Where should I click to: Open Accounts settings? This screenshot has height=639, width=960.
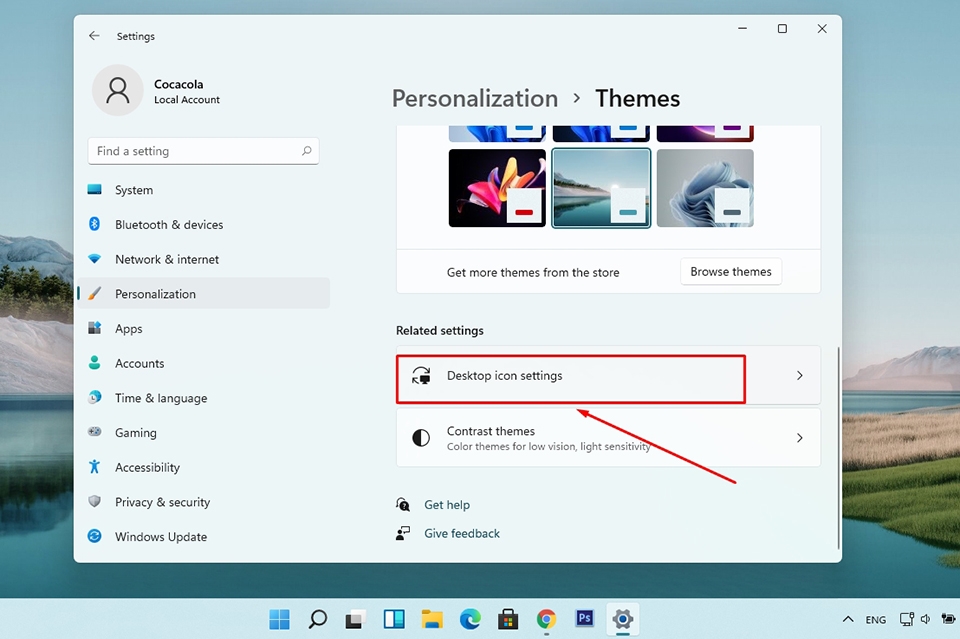point(139,363)
